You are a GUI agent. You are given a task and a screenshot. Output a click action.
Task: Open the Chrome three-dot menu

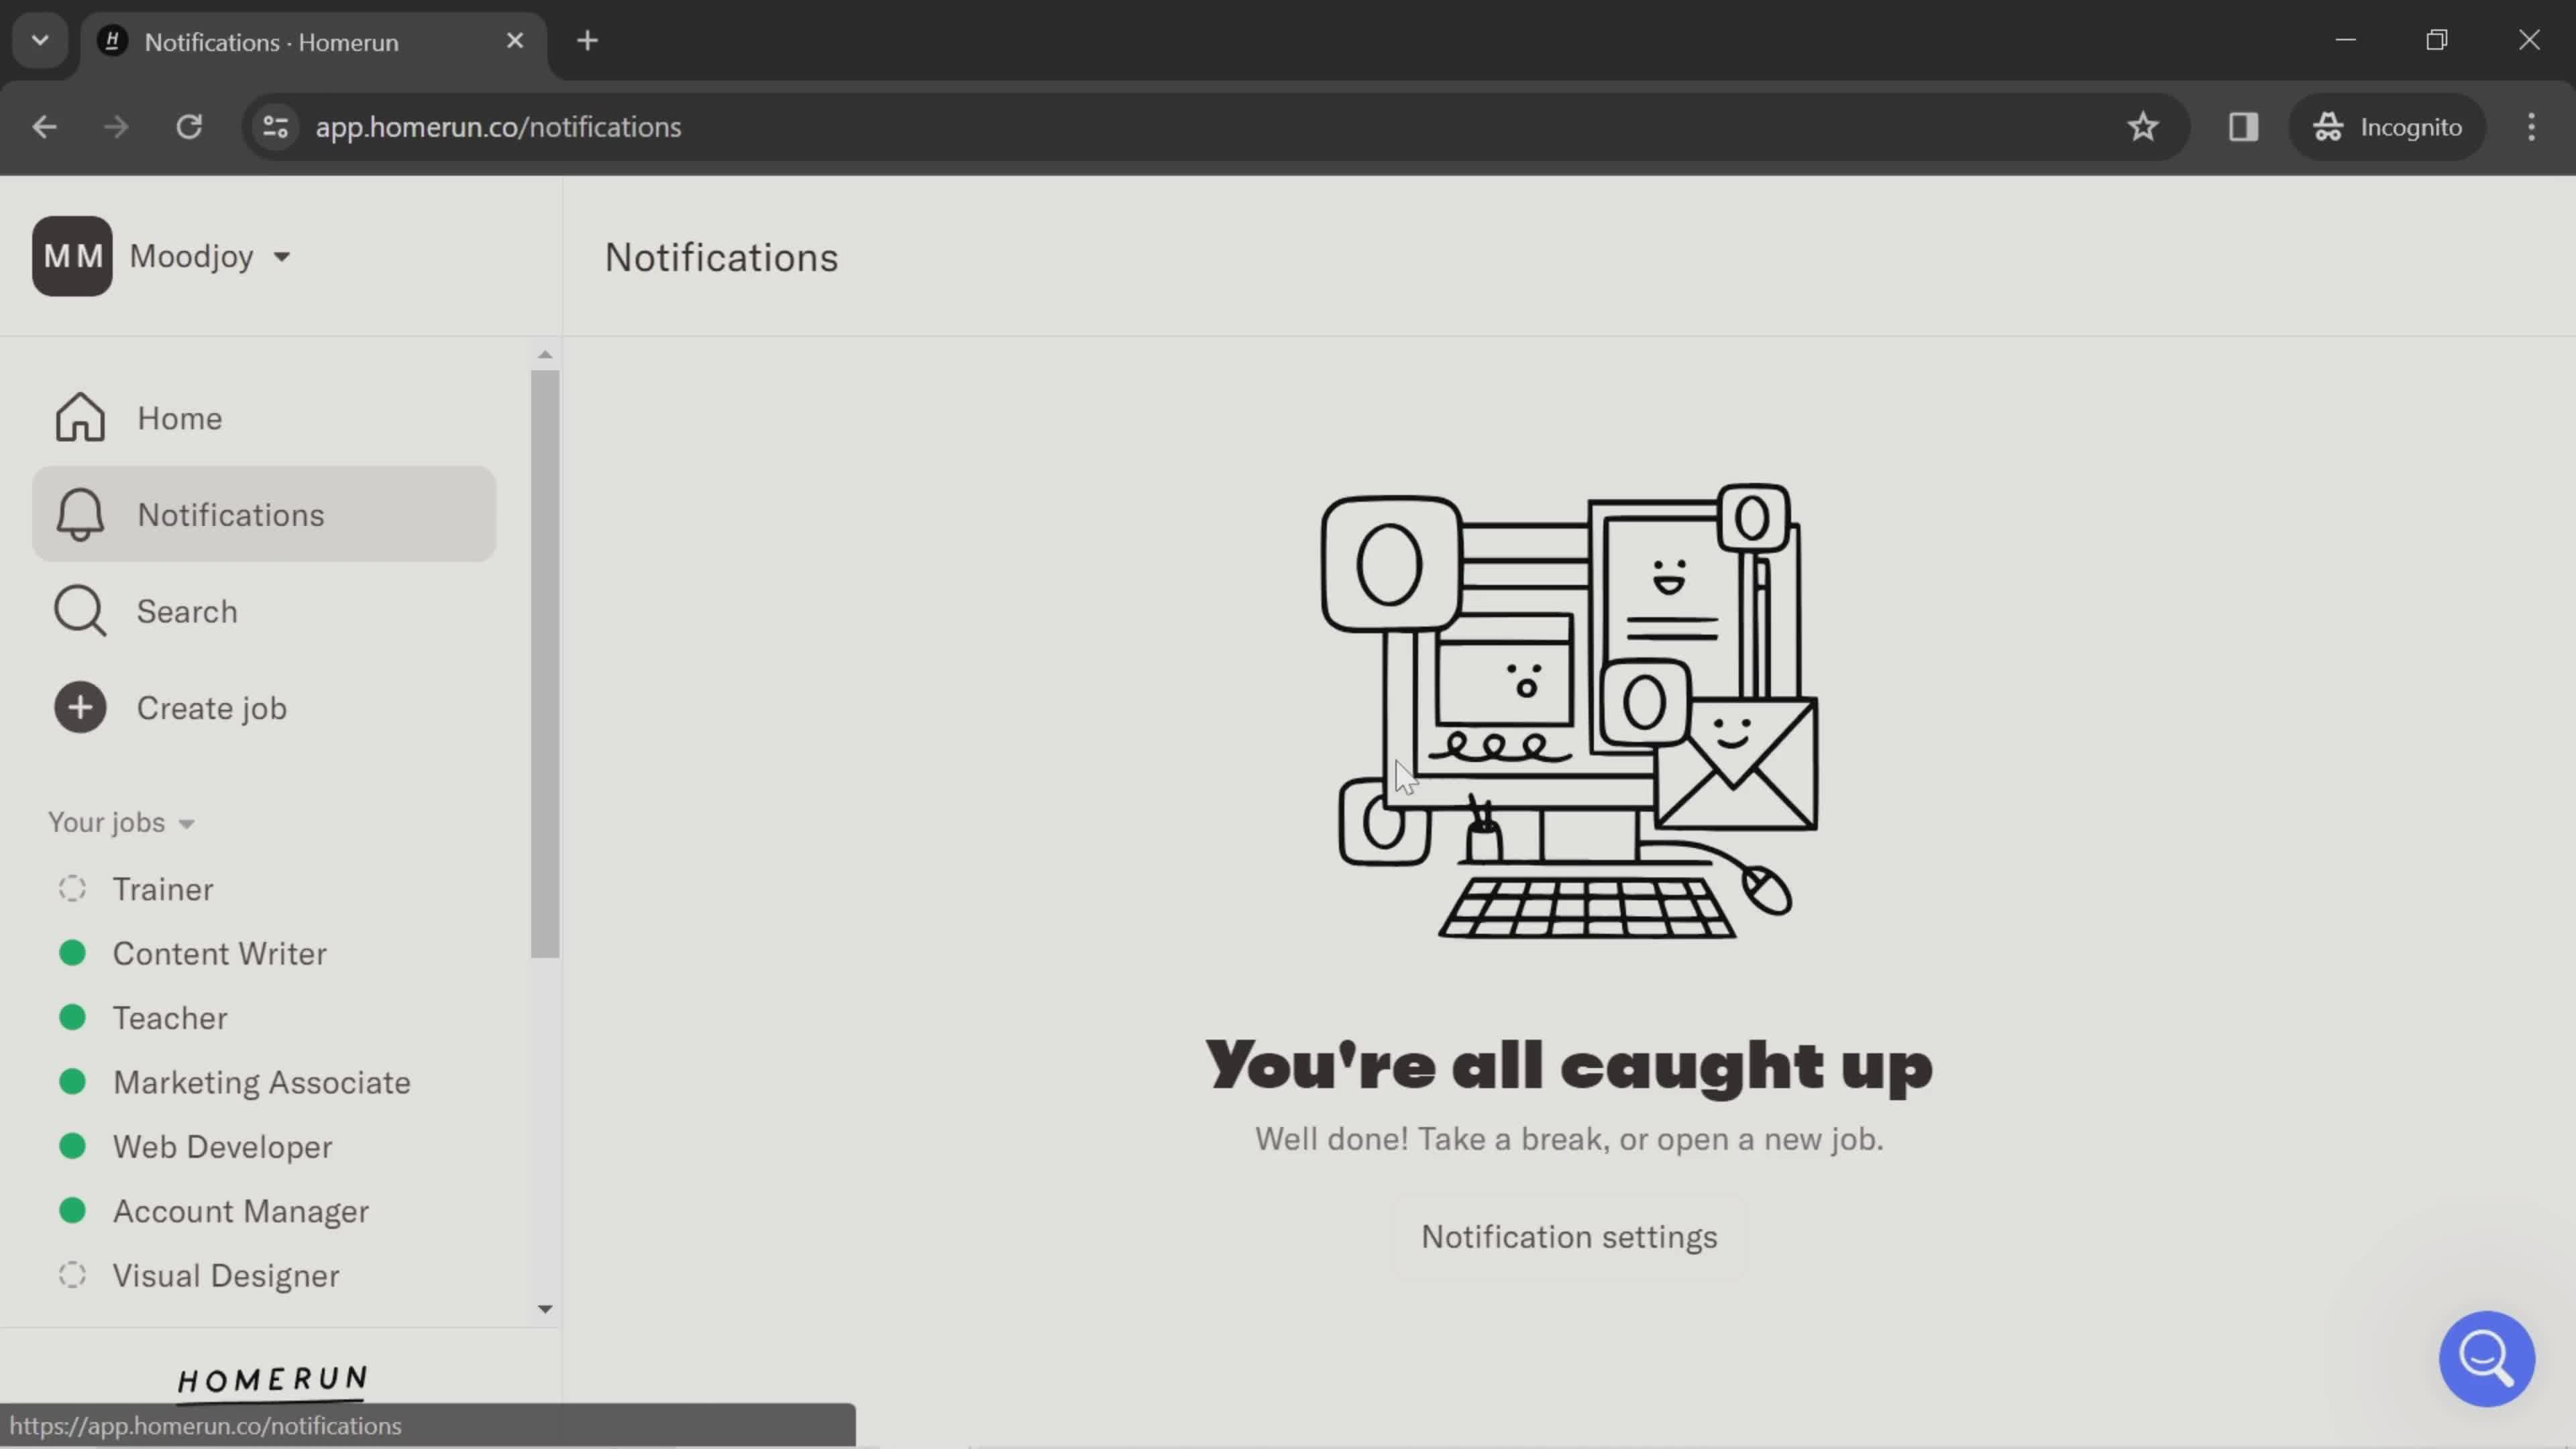2531,127
